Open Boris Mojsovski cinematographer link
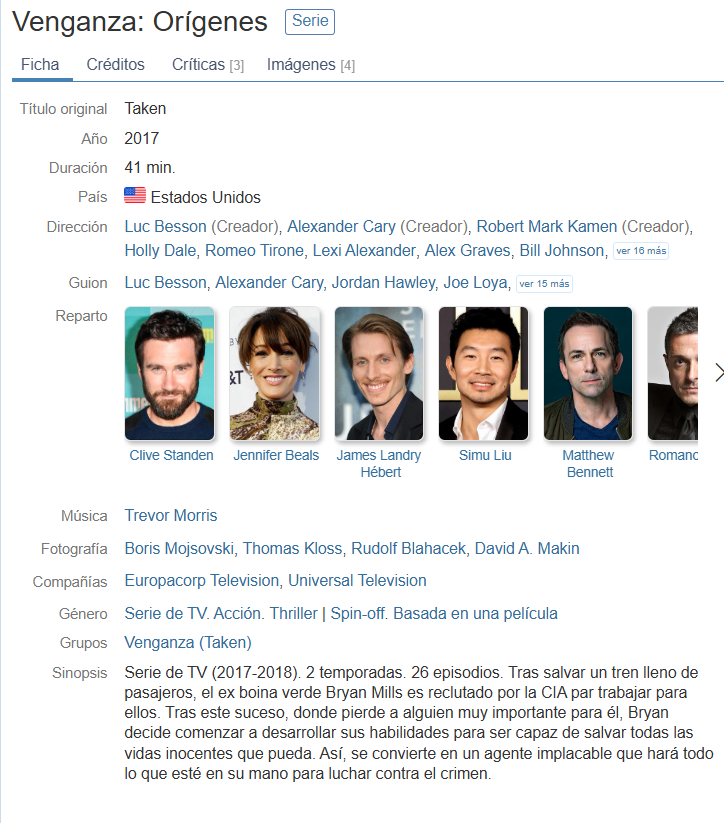 click(179, 548)
